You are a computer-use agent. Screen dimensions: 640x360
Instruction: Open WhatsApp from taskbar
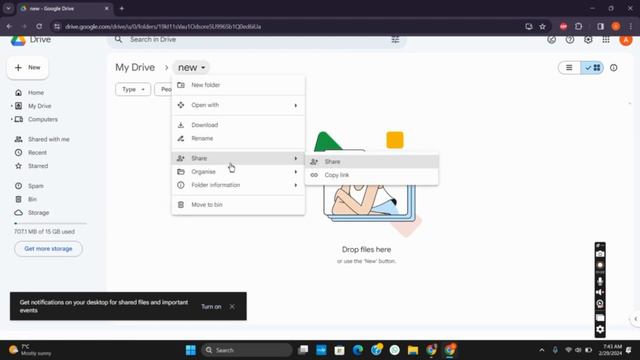click(x=394, y=350)
